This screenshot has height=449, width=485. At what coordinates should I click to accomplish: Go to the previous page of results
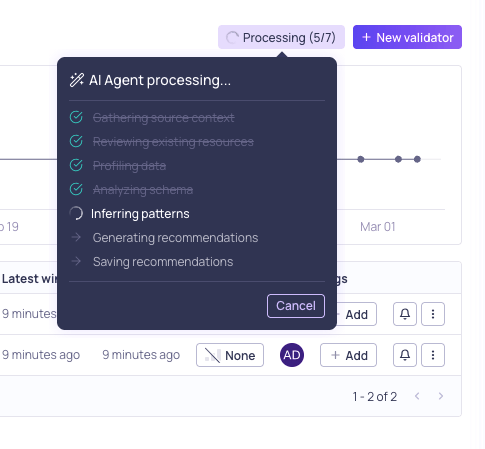point(417,396)
